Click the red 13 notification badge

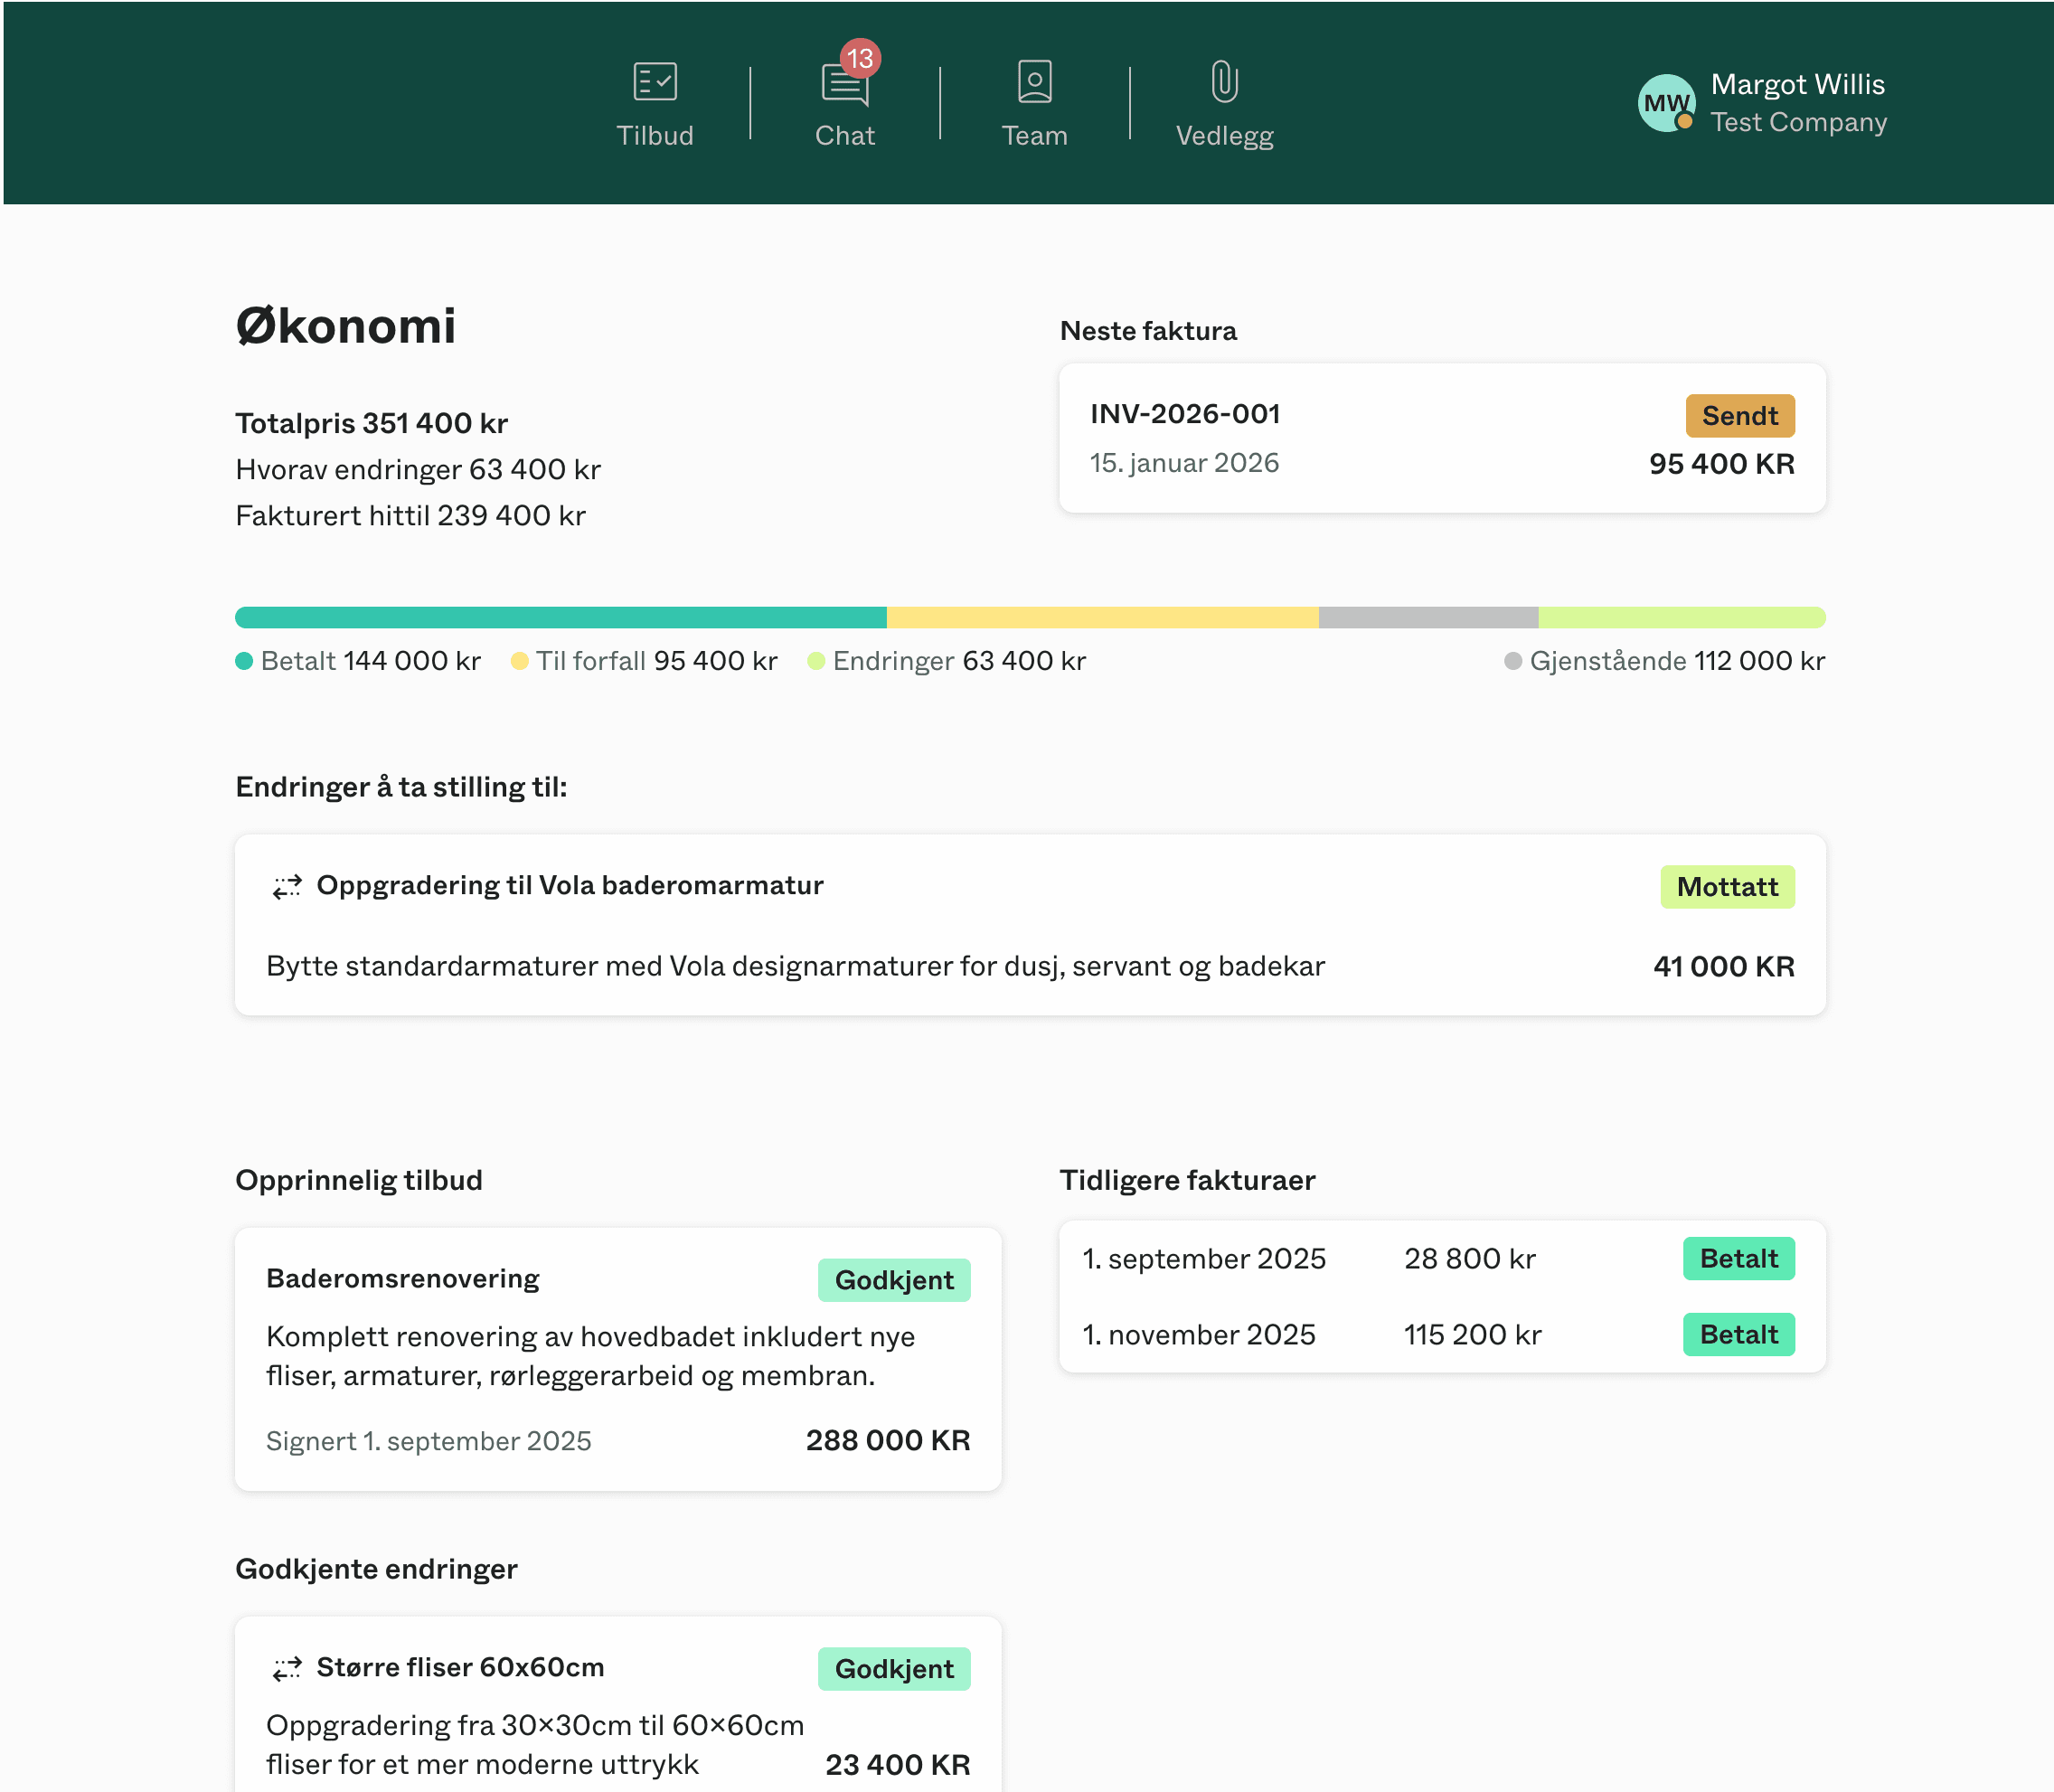pyautogui.click(x=860, y=58)
